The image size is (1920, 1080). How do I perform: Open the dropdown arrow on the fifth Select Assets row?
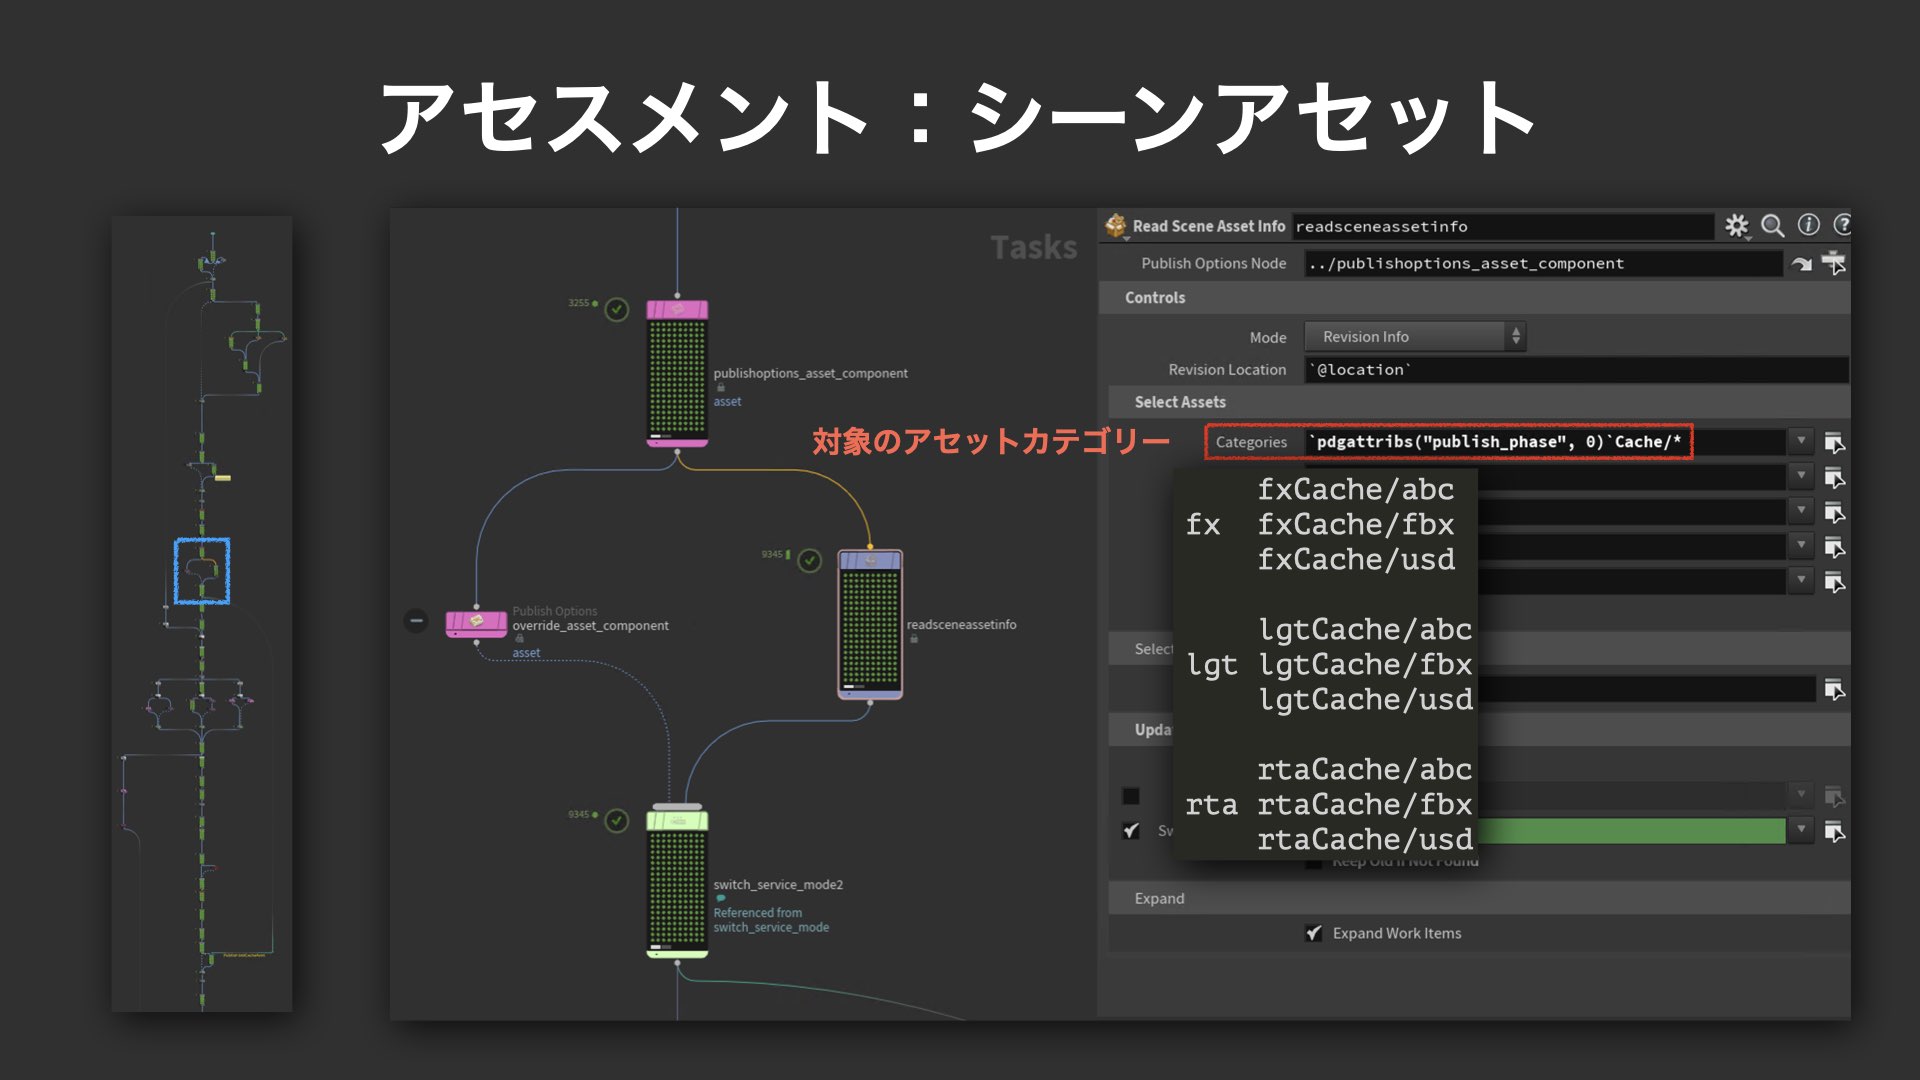click(1800, 581)
